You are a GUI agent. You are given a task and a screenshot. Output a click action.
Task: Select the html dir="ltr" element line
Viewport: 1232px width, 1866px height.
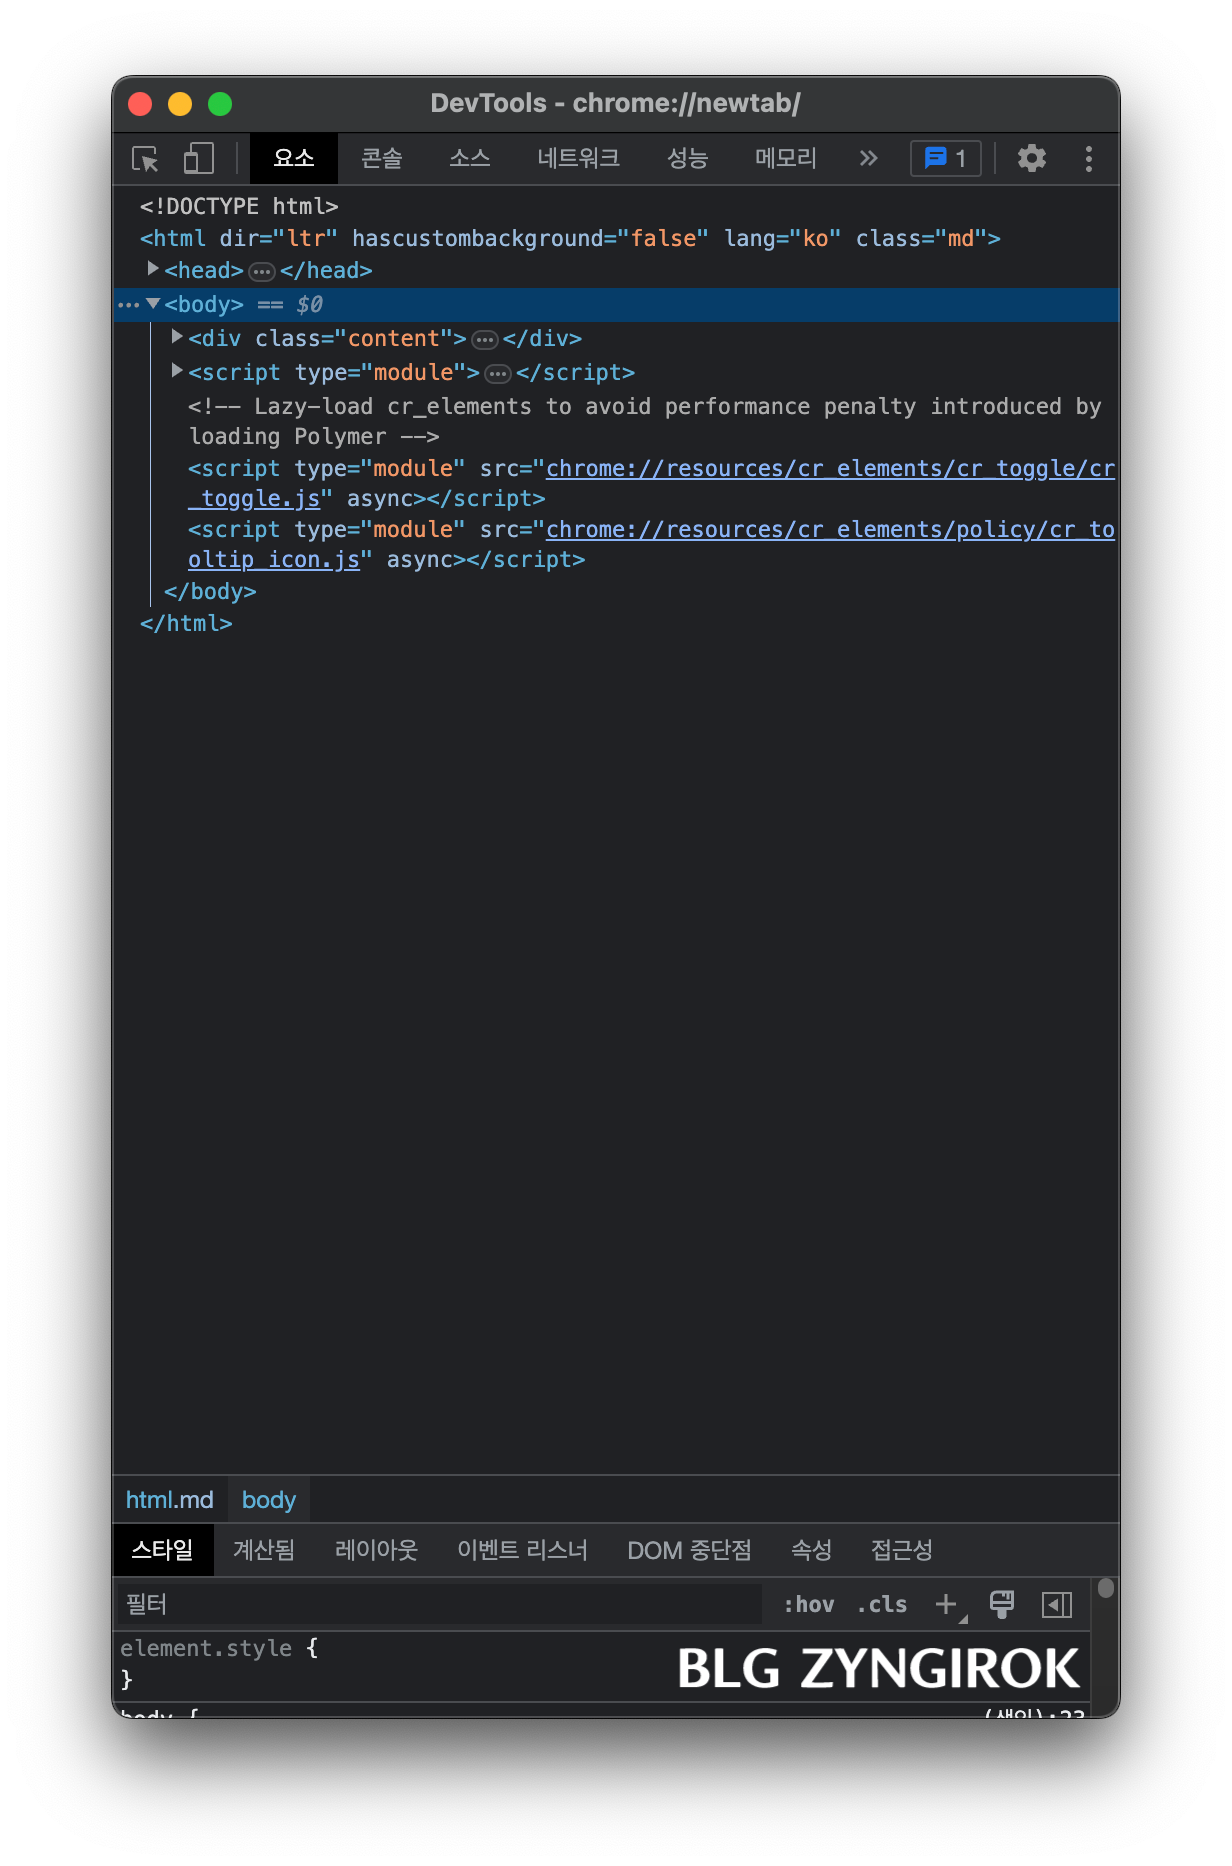tap(570, 238)
